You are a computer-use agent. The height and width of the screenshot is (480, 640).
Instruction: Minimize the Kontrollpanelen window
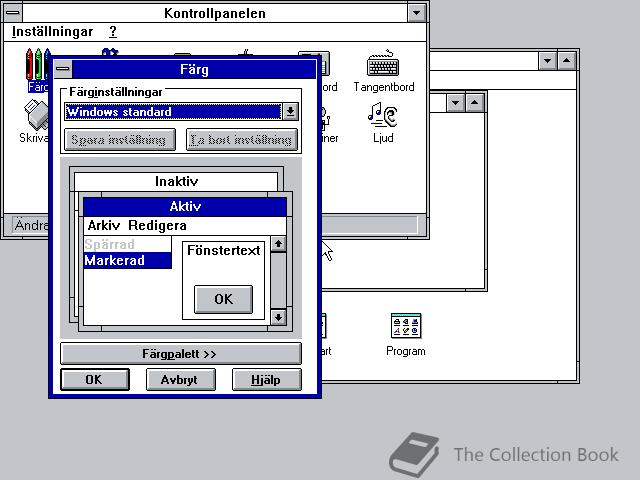point(416,13)
